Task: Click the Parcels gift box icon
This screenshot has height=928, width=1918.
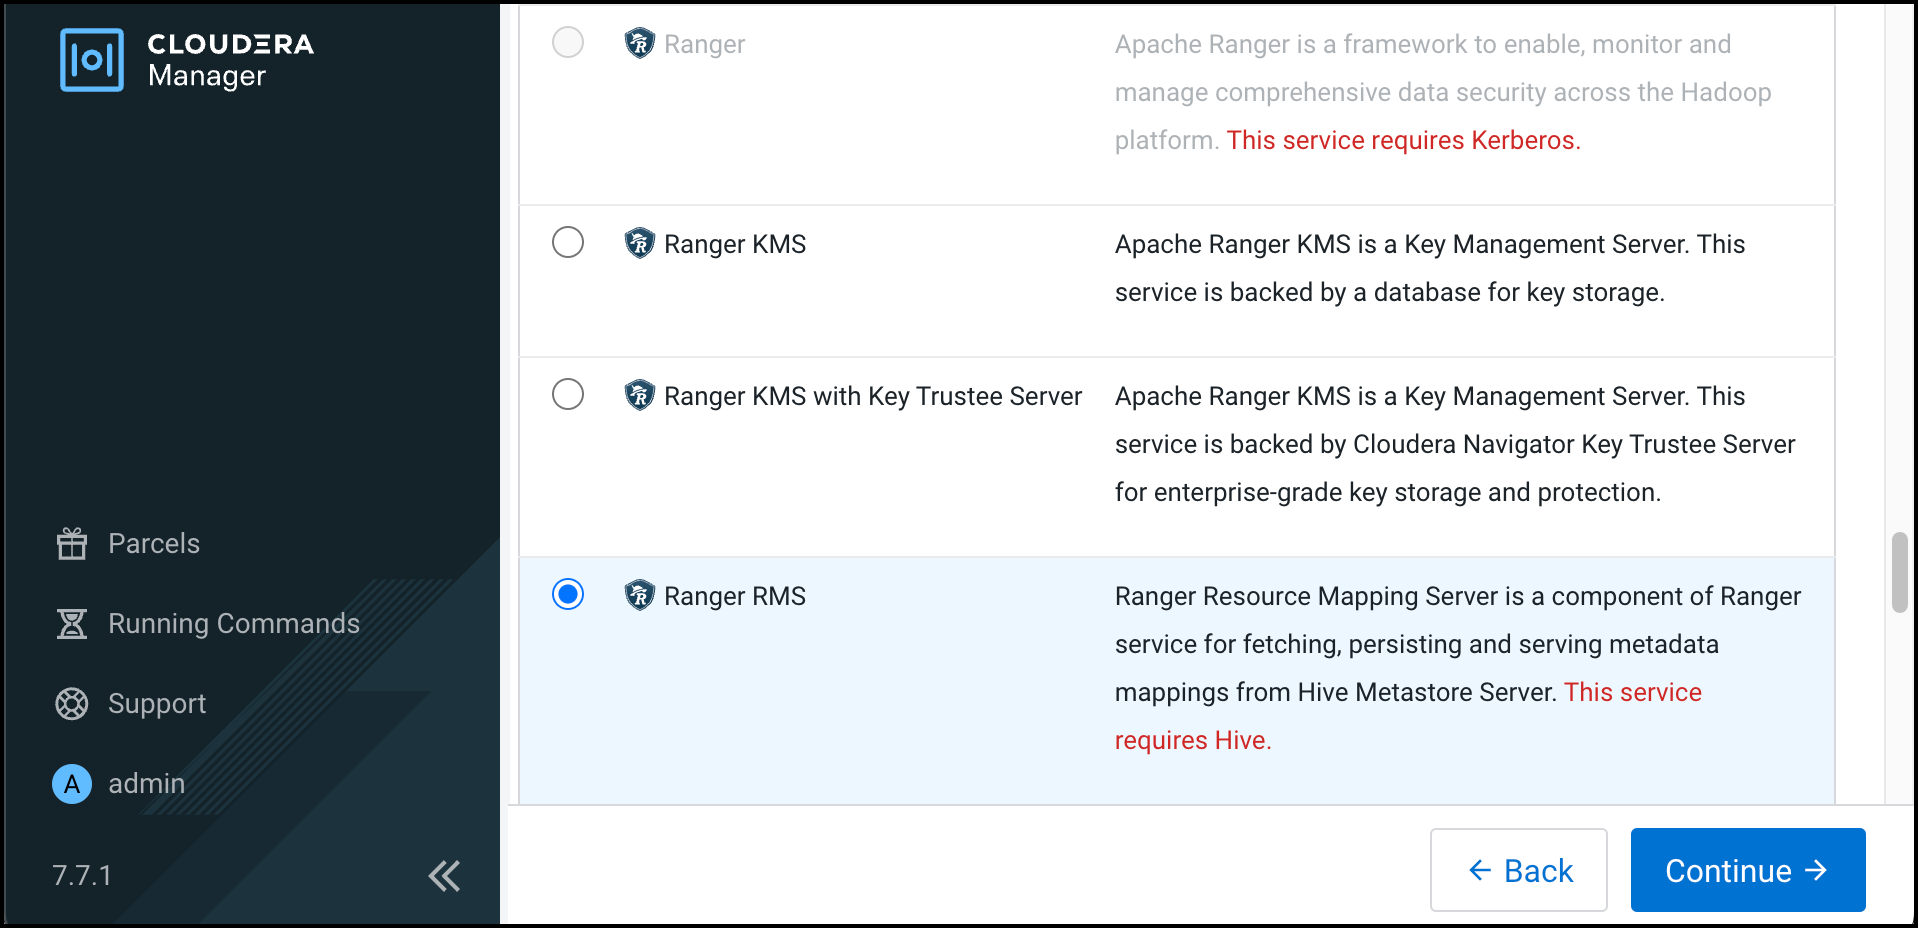Action: point(72,543)
